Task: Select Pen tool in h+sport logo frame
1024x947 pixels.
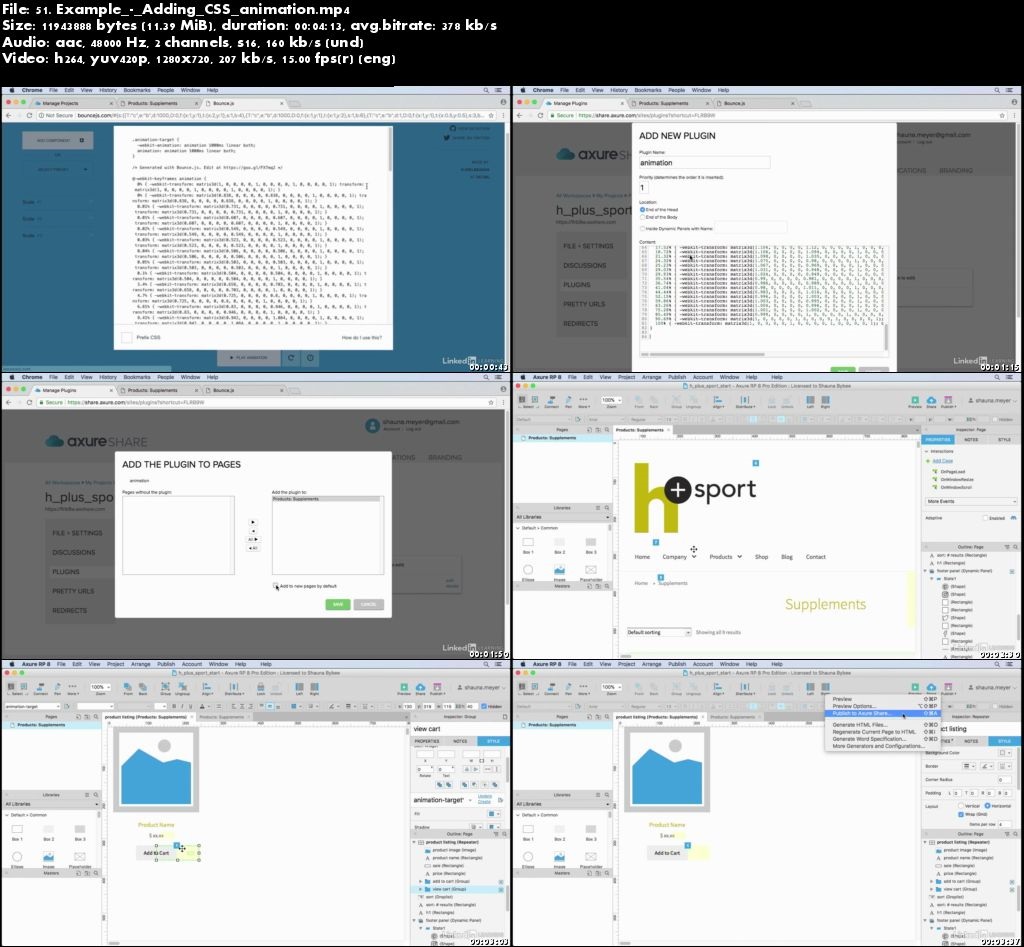Action: coord(568,401)
